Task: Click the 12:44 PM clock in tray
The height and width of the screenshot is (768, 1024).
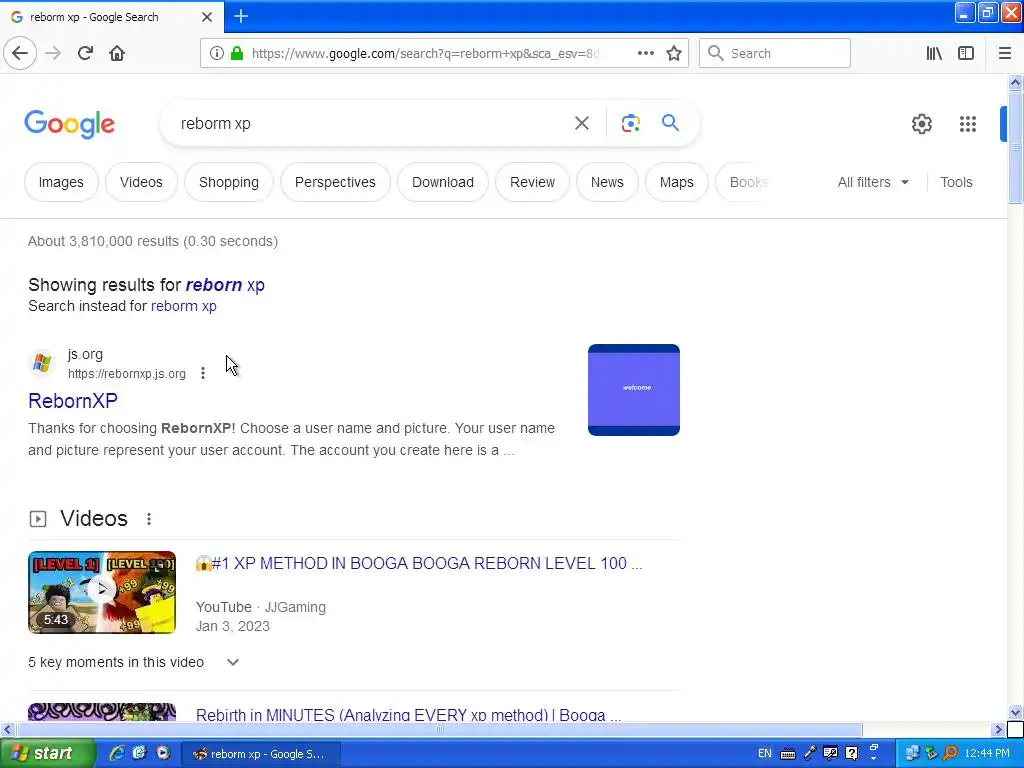Action: (x=987, y=754)
